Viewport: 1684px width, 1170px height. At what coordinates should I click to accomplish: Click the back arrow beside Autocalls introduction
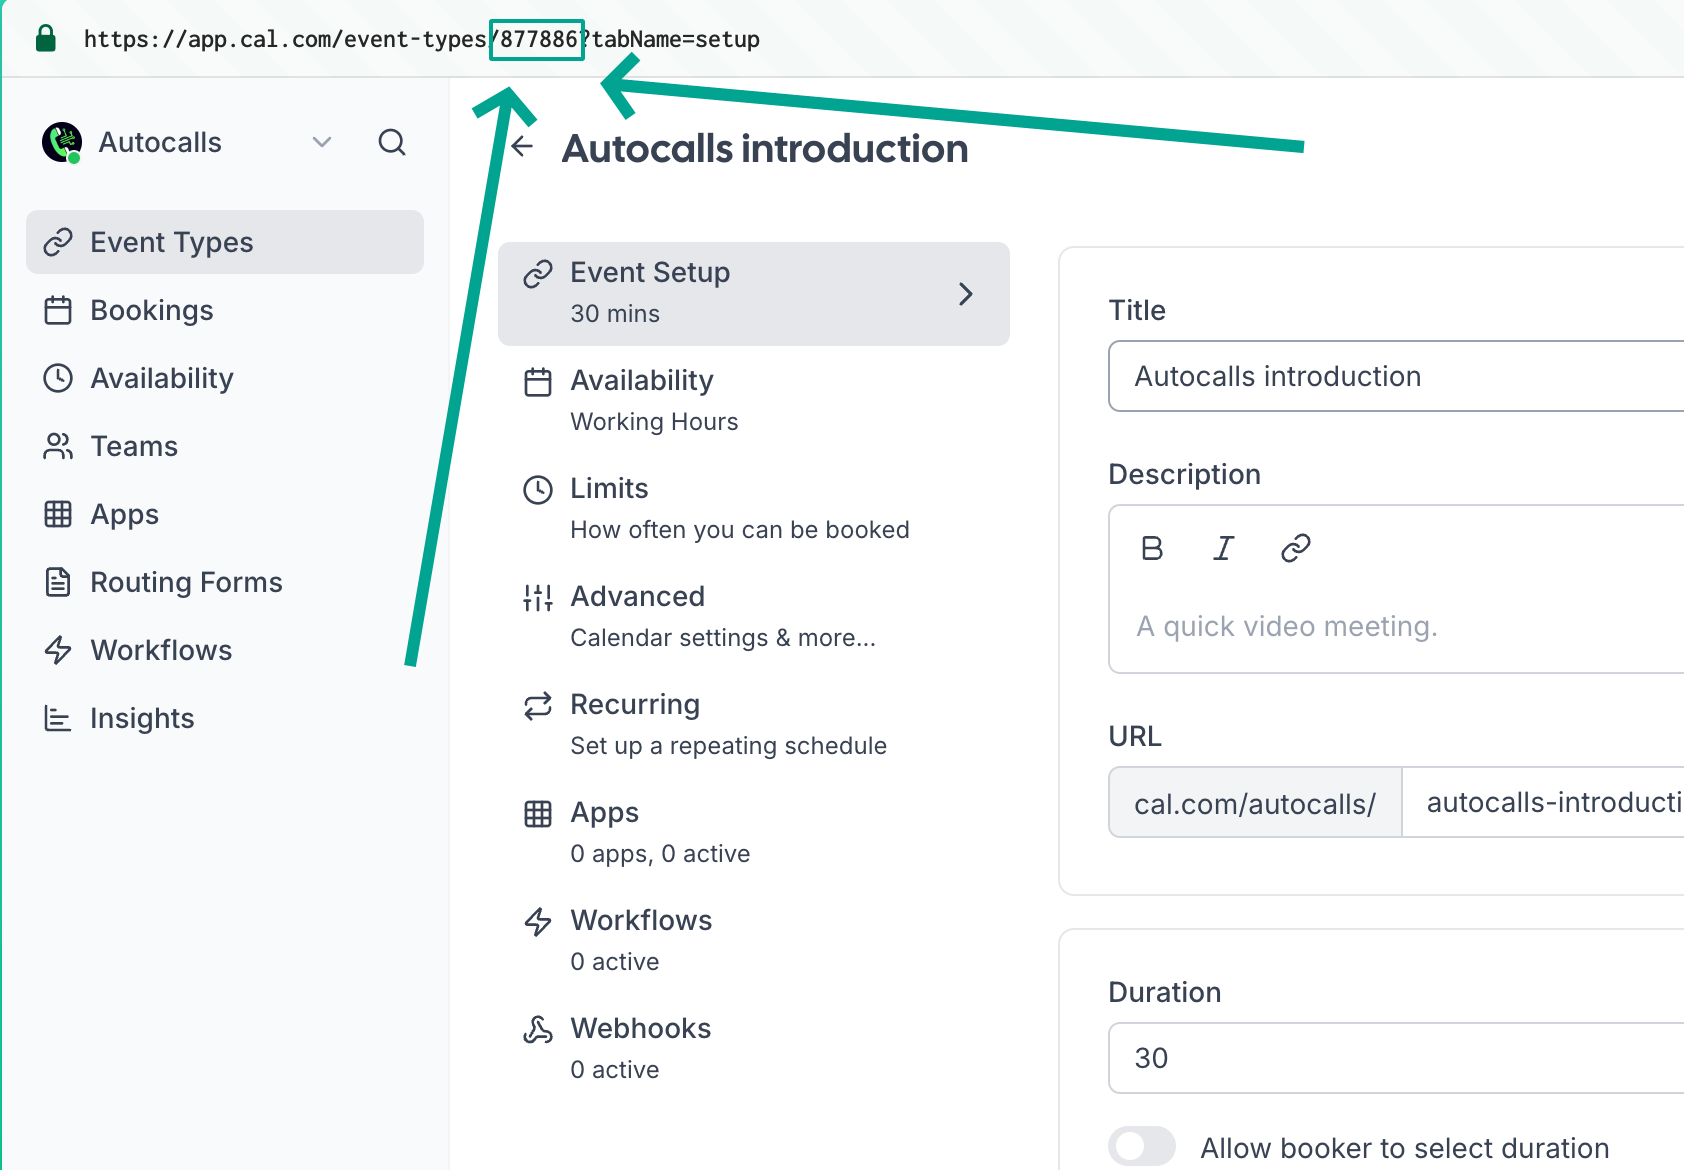coord(522,147)
